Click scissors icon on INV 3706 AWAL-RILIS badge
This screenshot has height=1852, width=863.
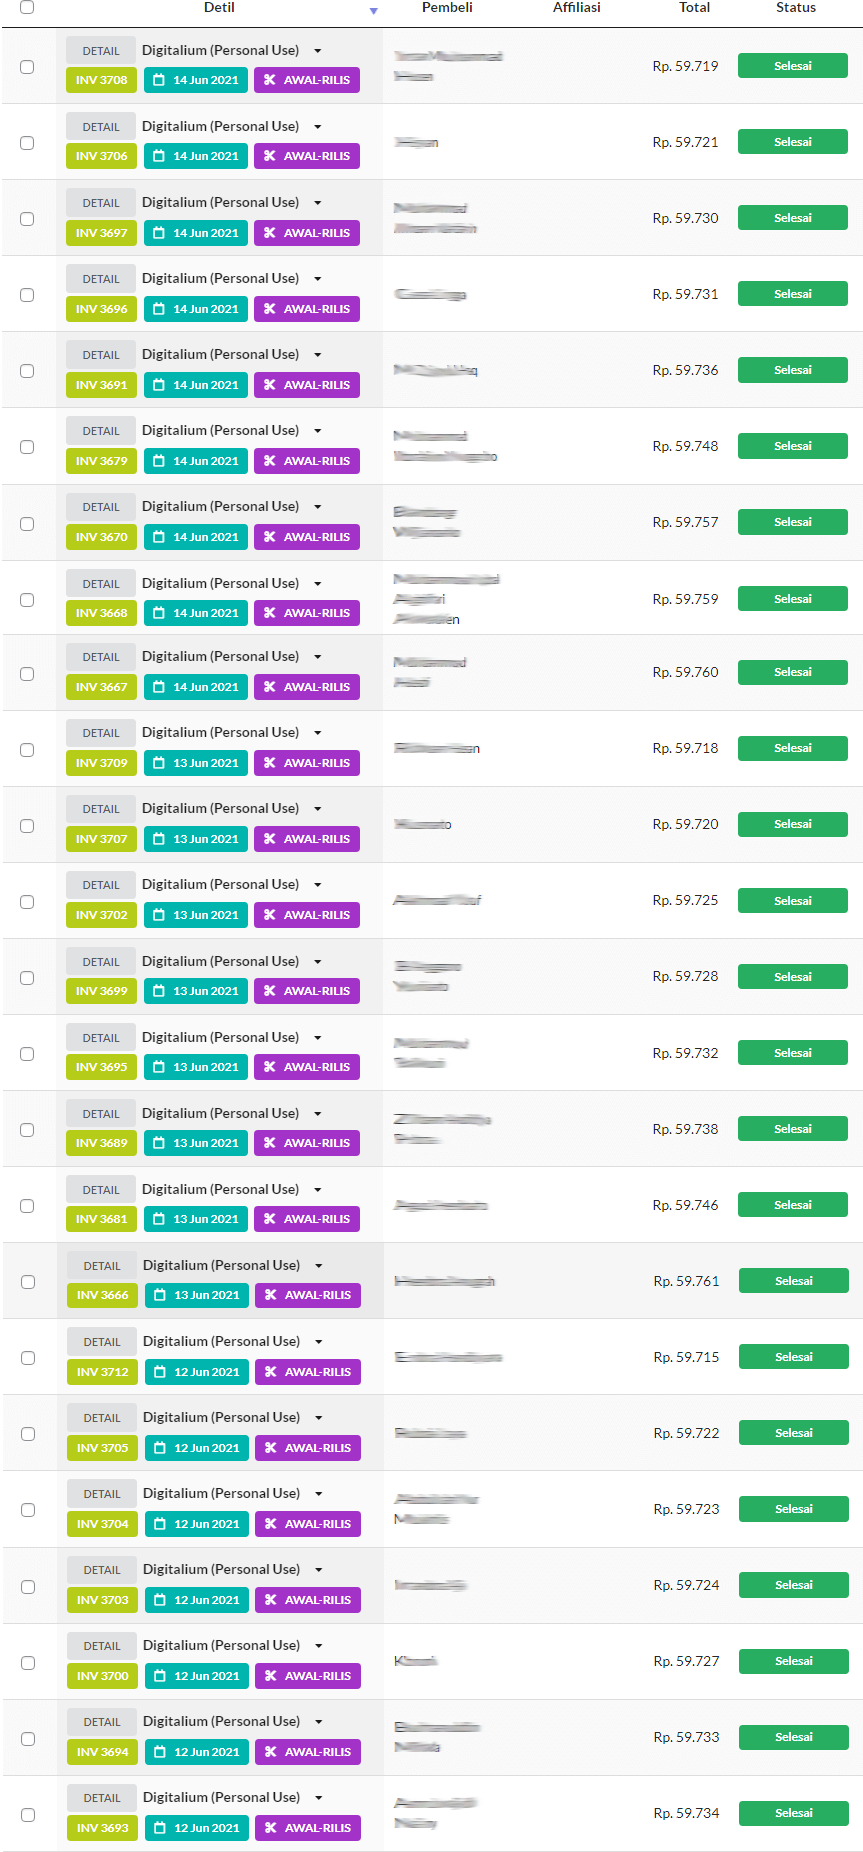(x=270, y=156)
